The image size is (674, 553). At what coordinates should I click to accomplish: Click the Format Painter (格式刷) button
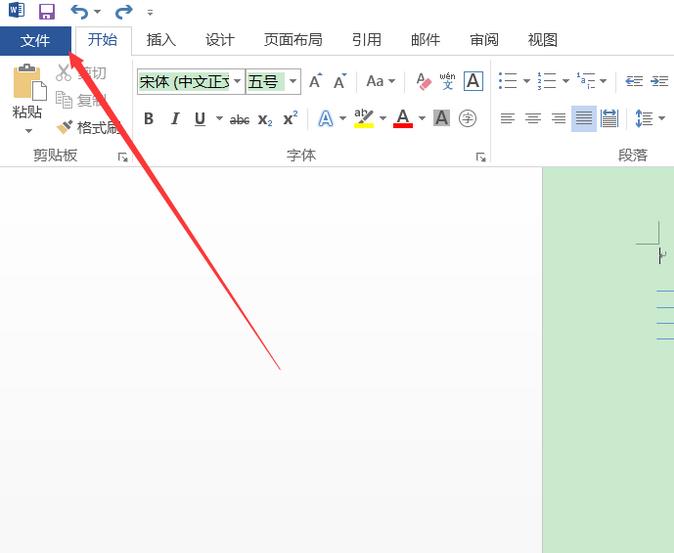click(88, 127)
